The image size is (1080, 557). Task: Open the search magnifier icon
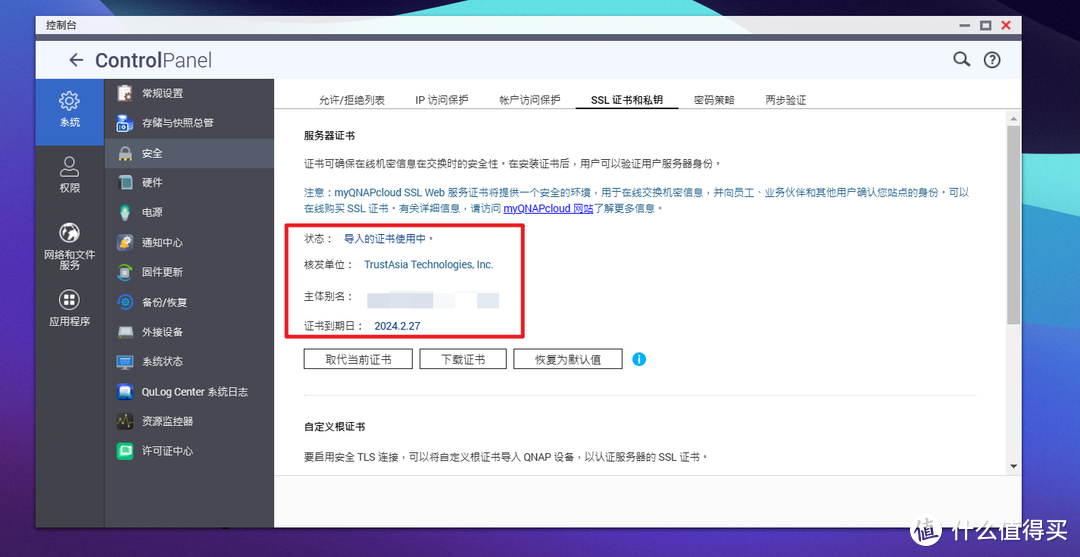click(x=961, y=60)
